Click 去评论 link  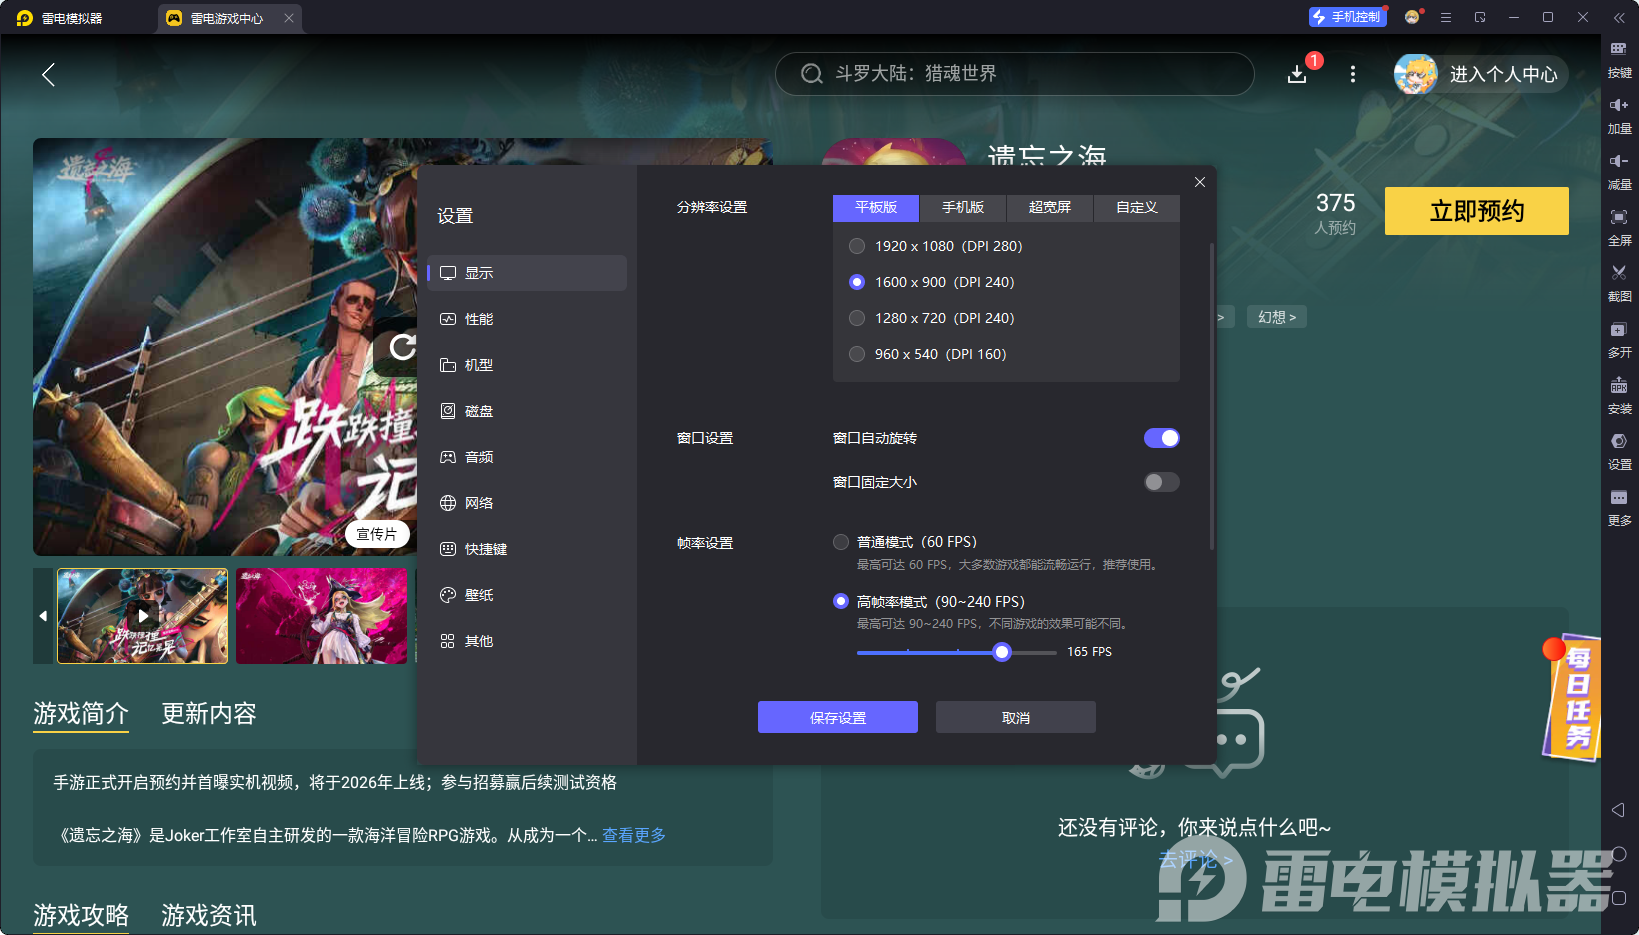tap(1195, 859)
